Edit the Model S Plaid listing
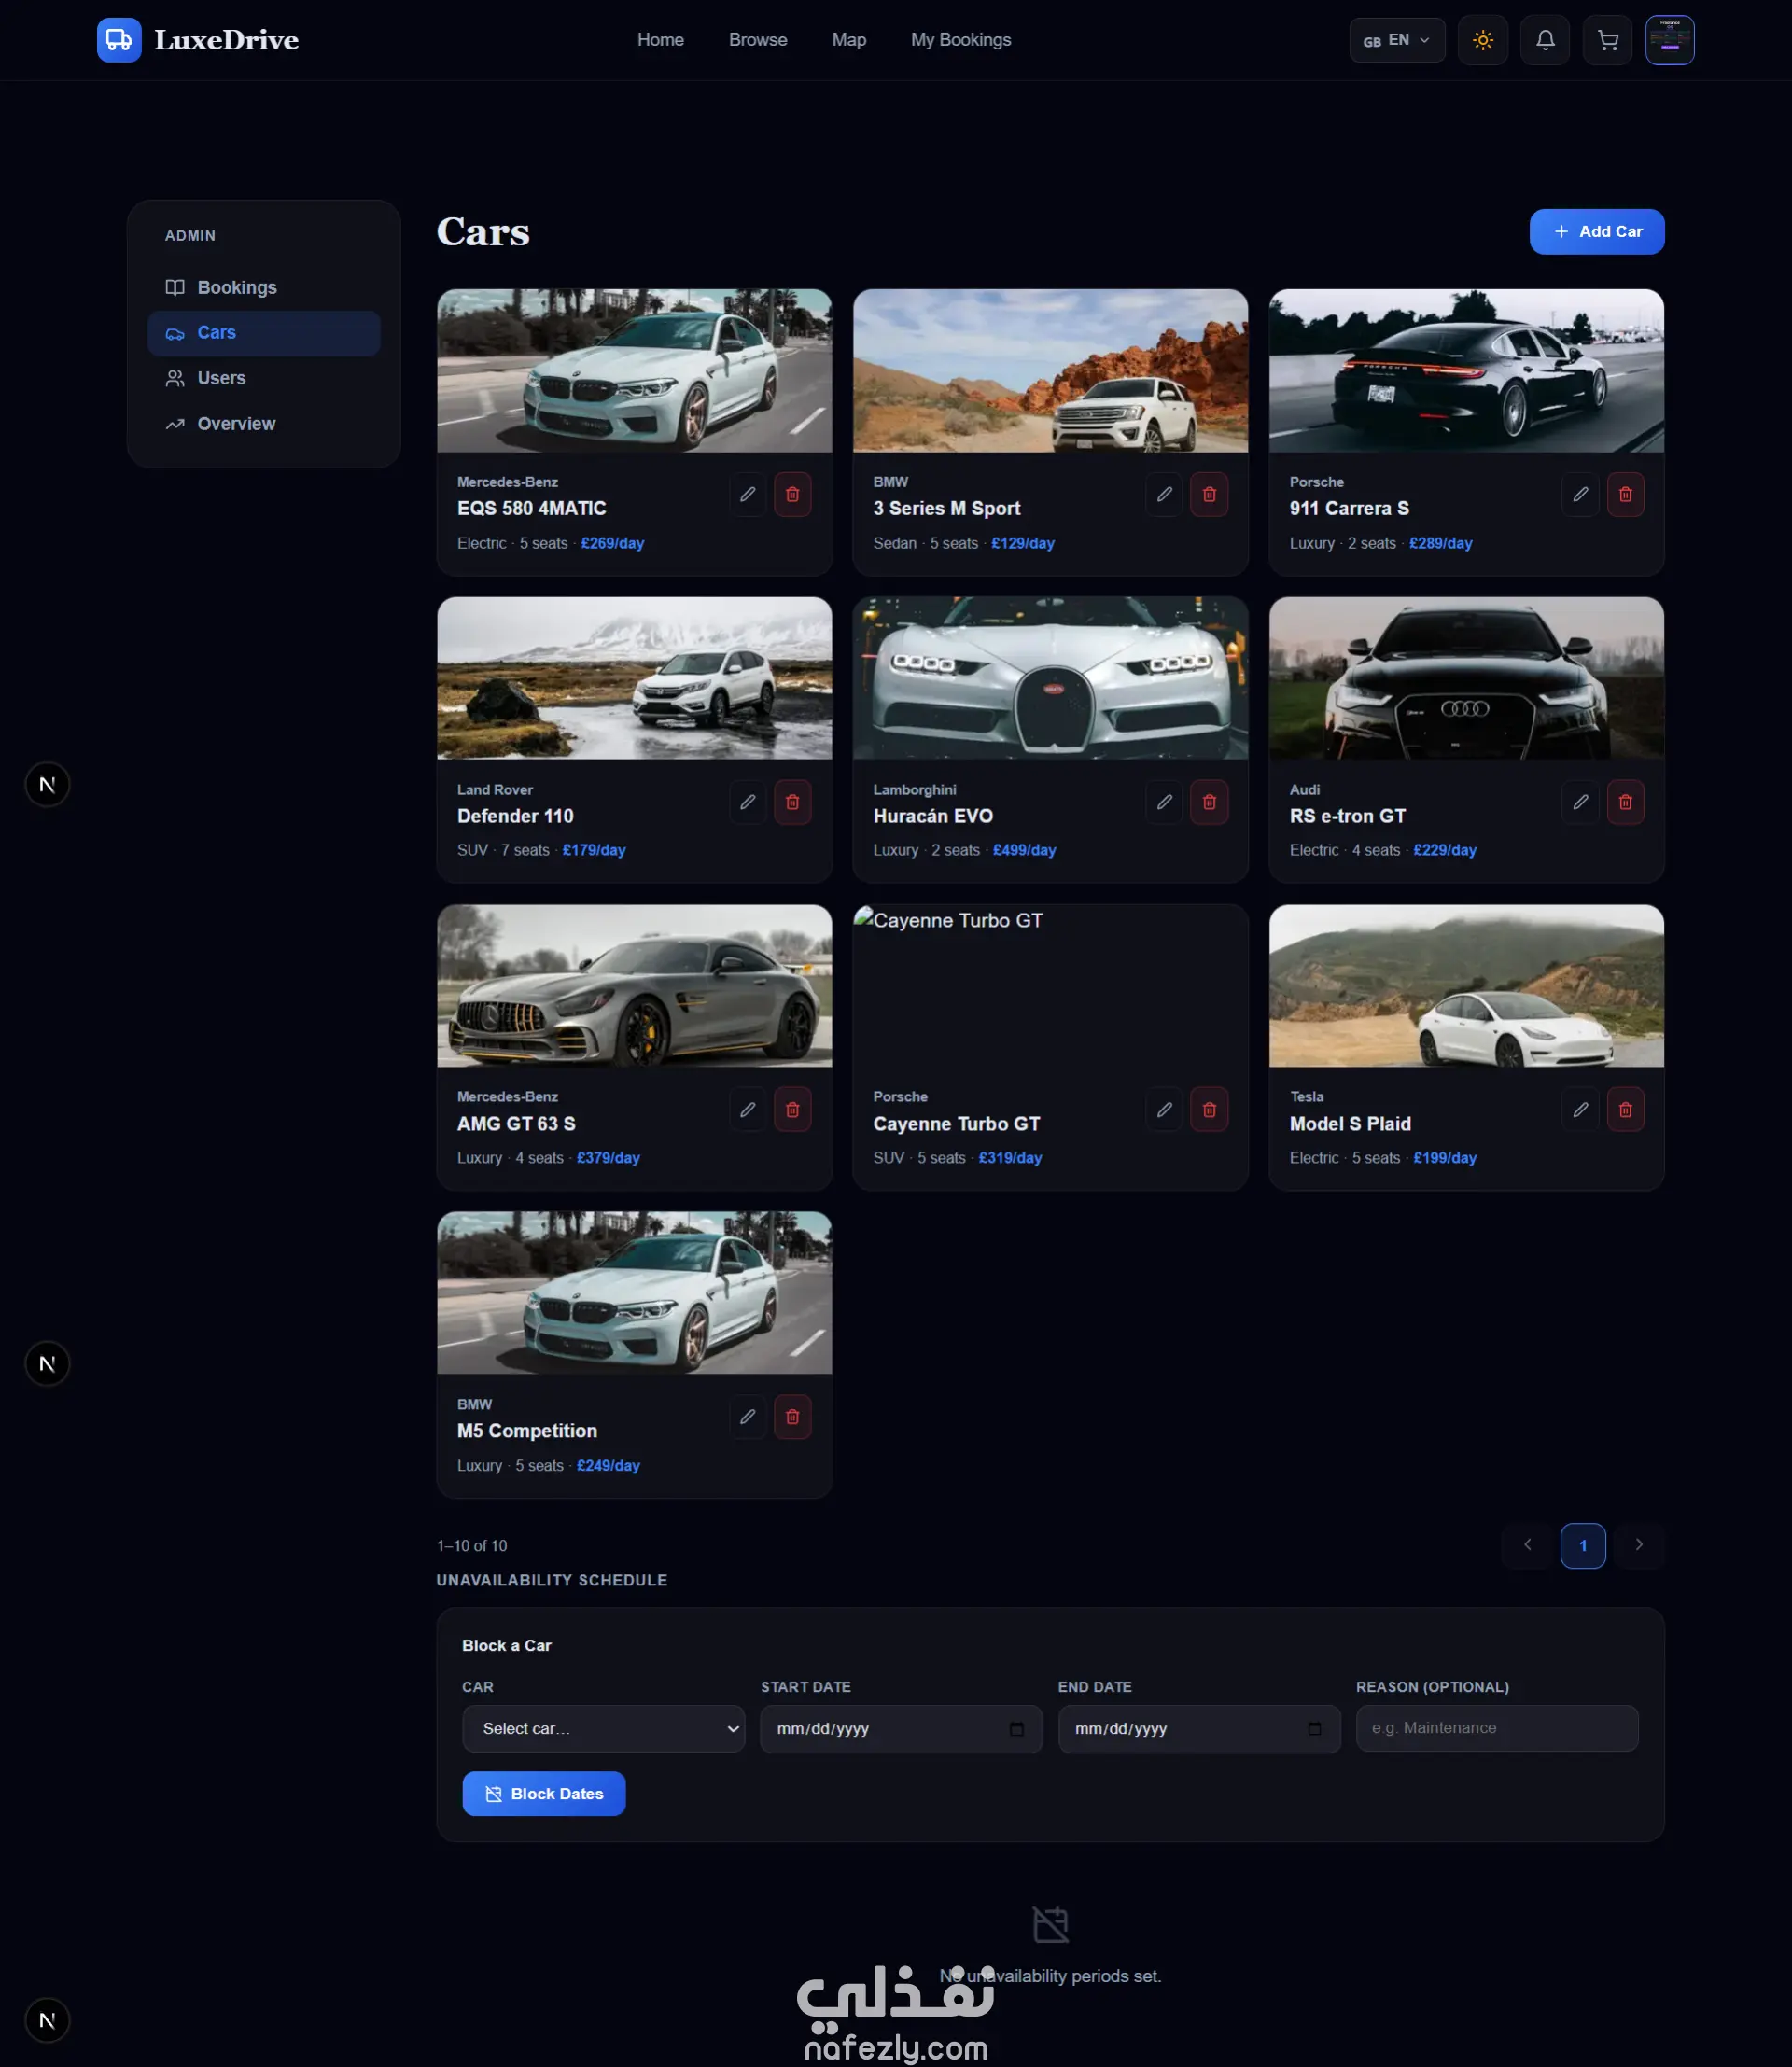 point(1580,1109)
